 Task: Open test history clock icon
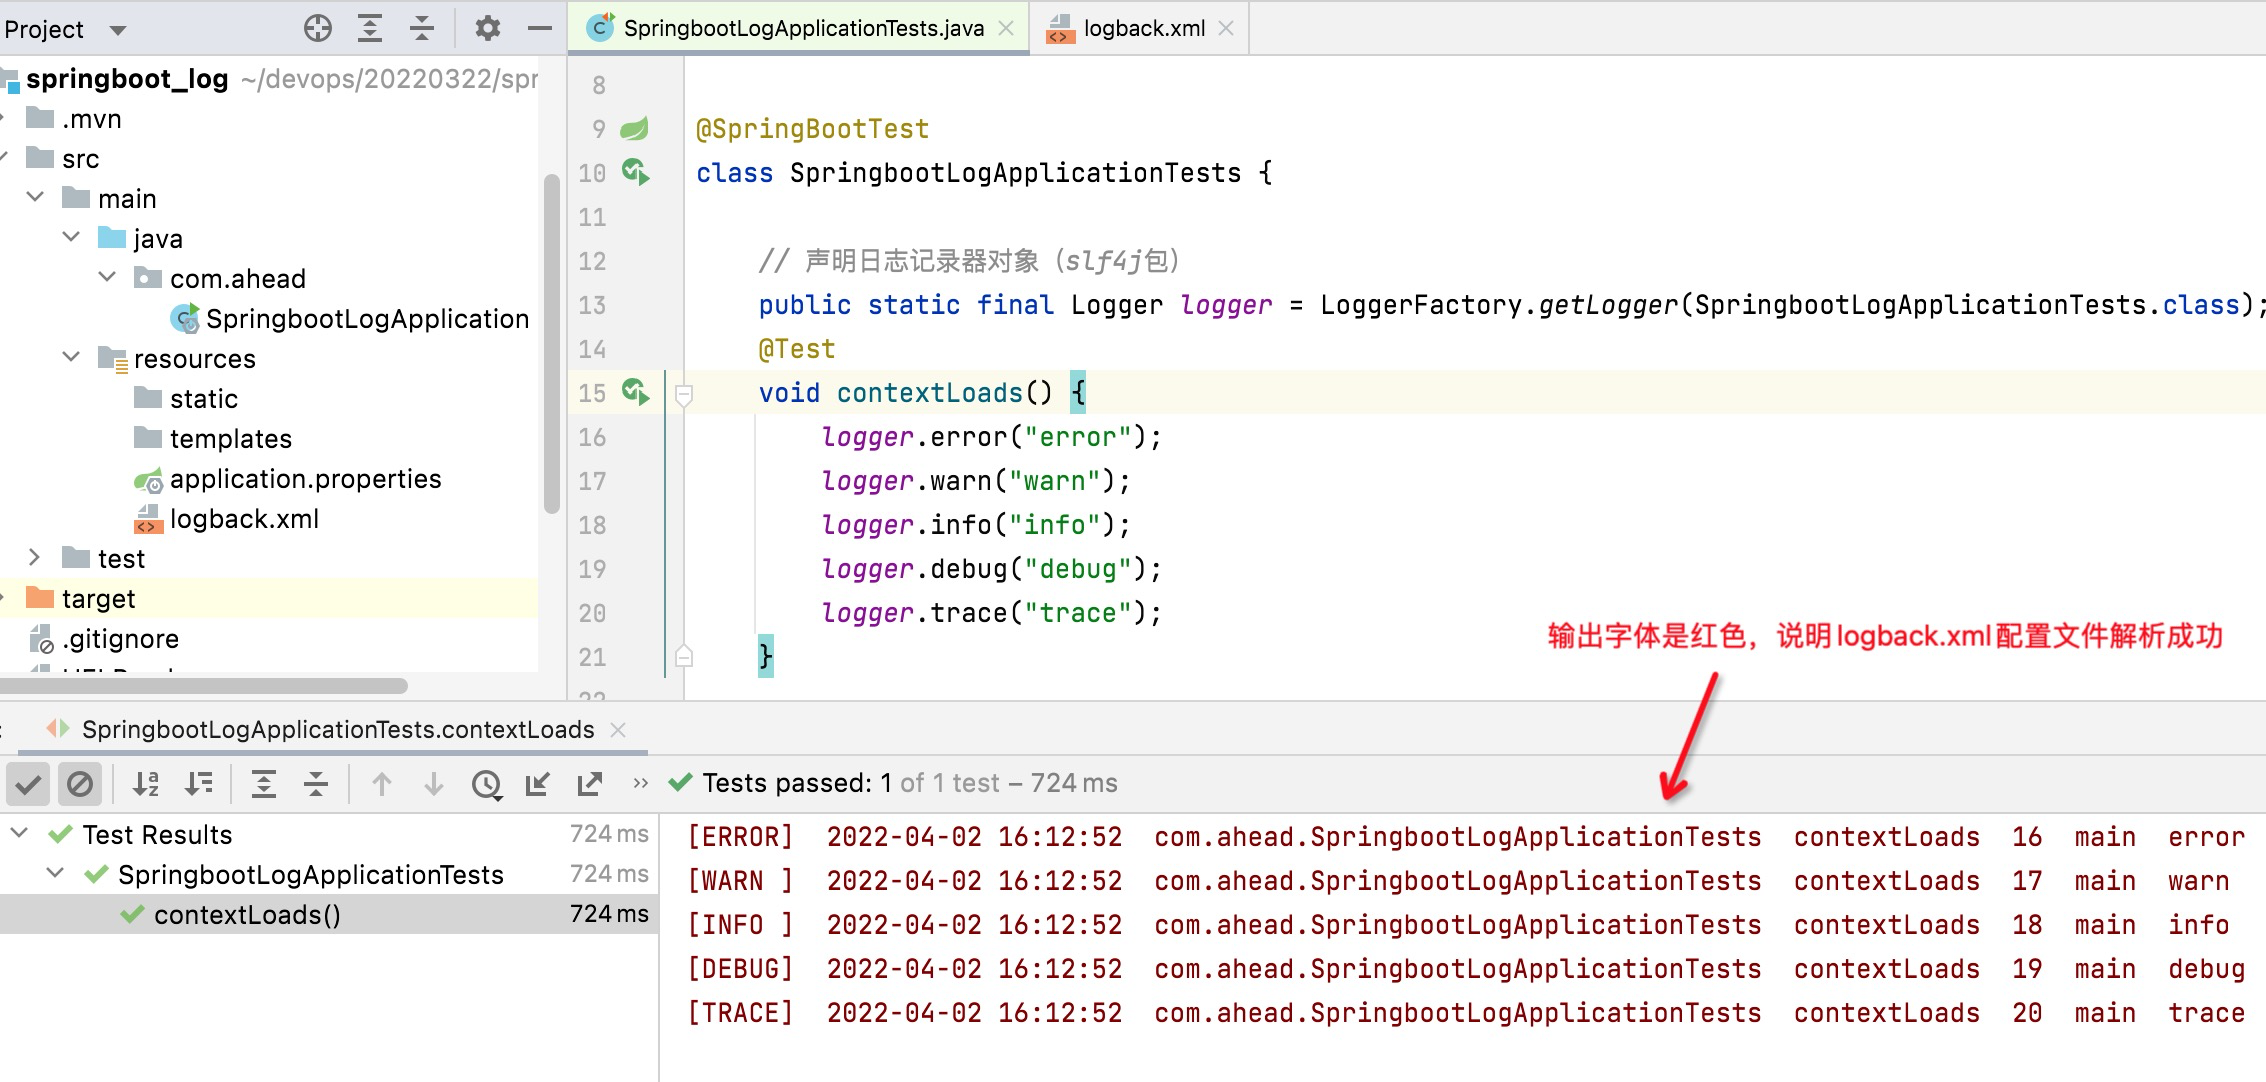(487, 784)
